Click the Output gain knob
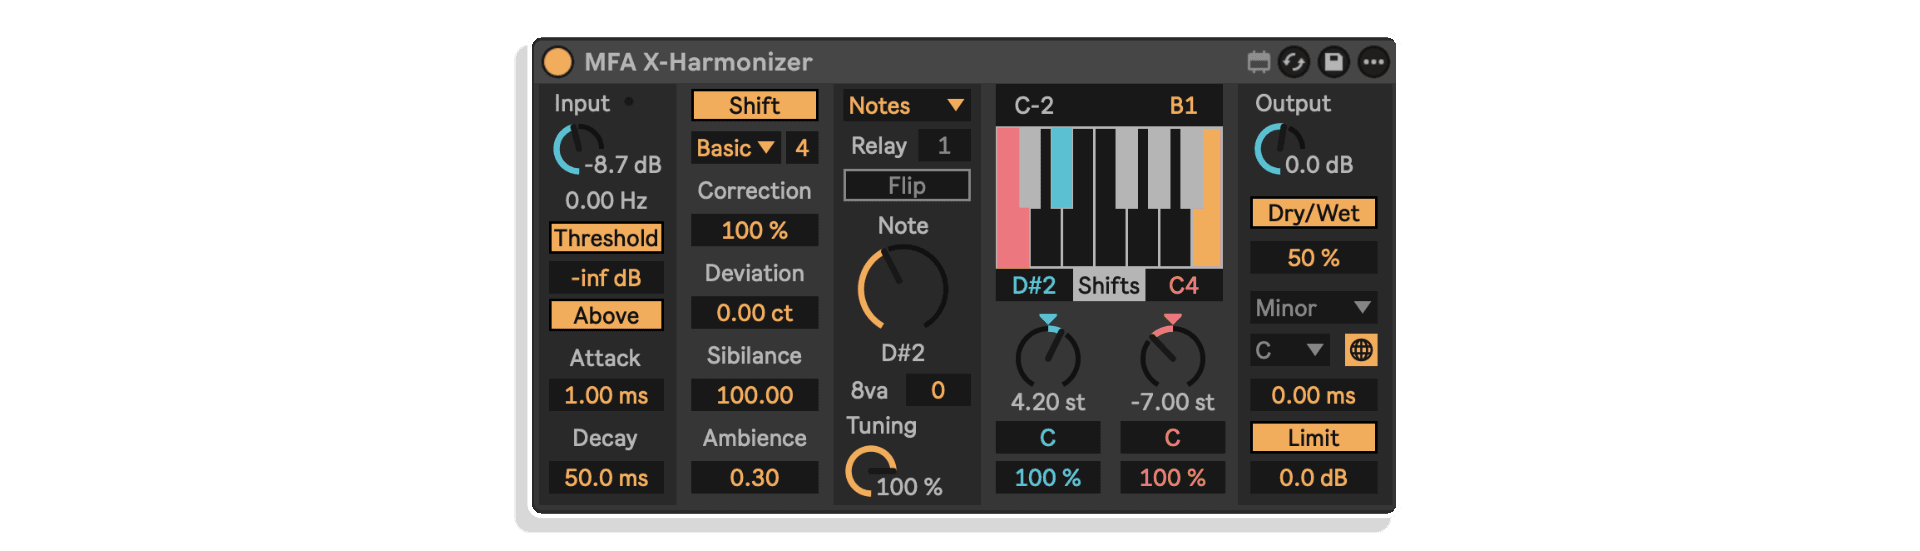 (x=1279, y=150)
